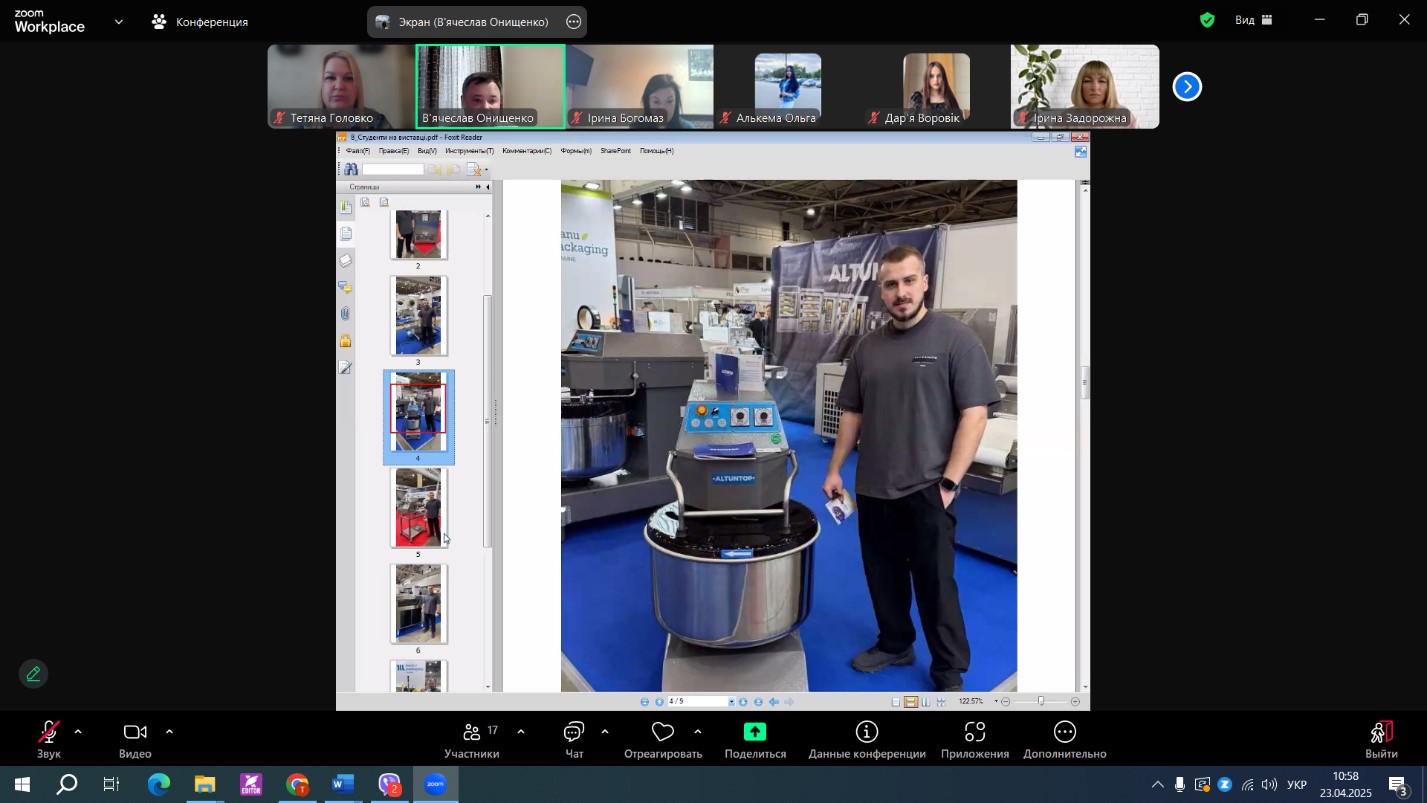Image resolution: width=1427 pixels, height=803 pixels.
Task: Select page 3 thumbnail
Action: [x=418, y=316]
